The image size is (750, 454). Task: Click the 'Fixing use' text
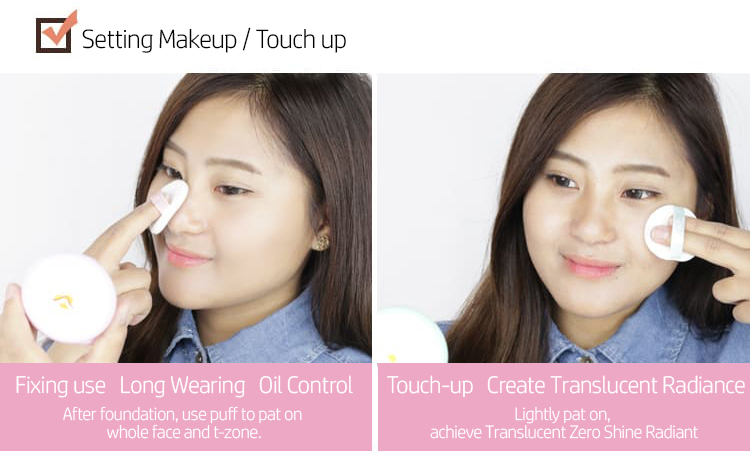pos(60,386)
